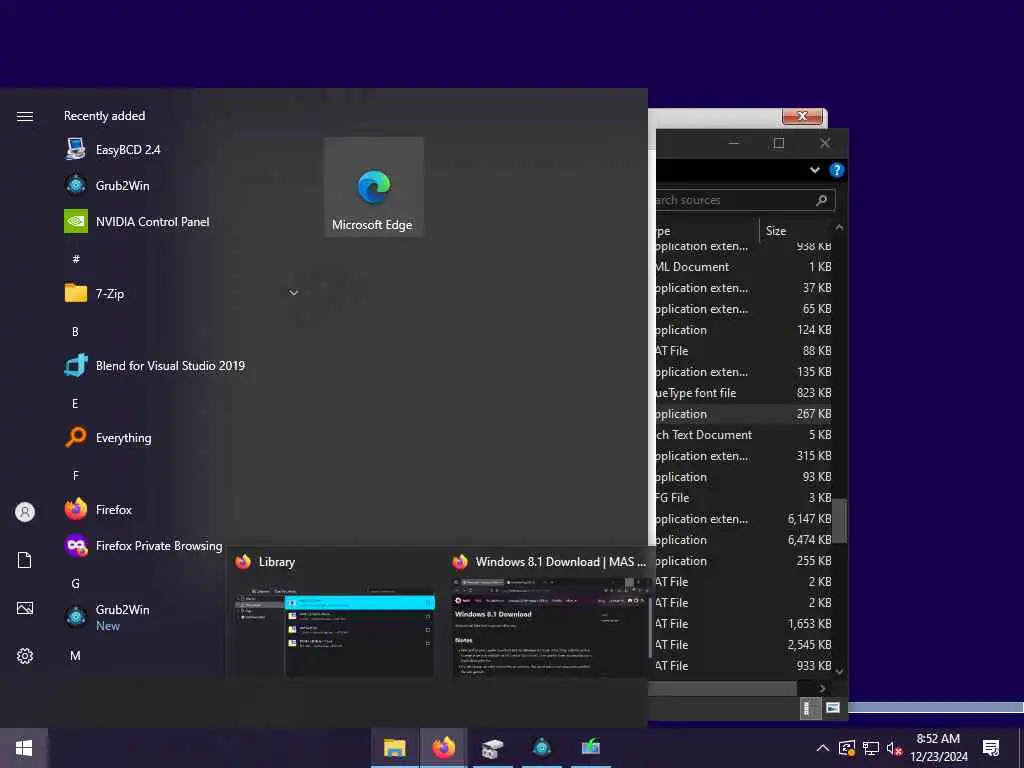Open Firefox Private Browsing
Viewport: 1024px width, 768px height.
click(x=145, y=545)
